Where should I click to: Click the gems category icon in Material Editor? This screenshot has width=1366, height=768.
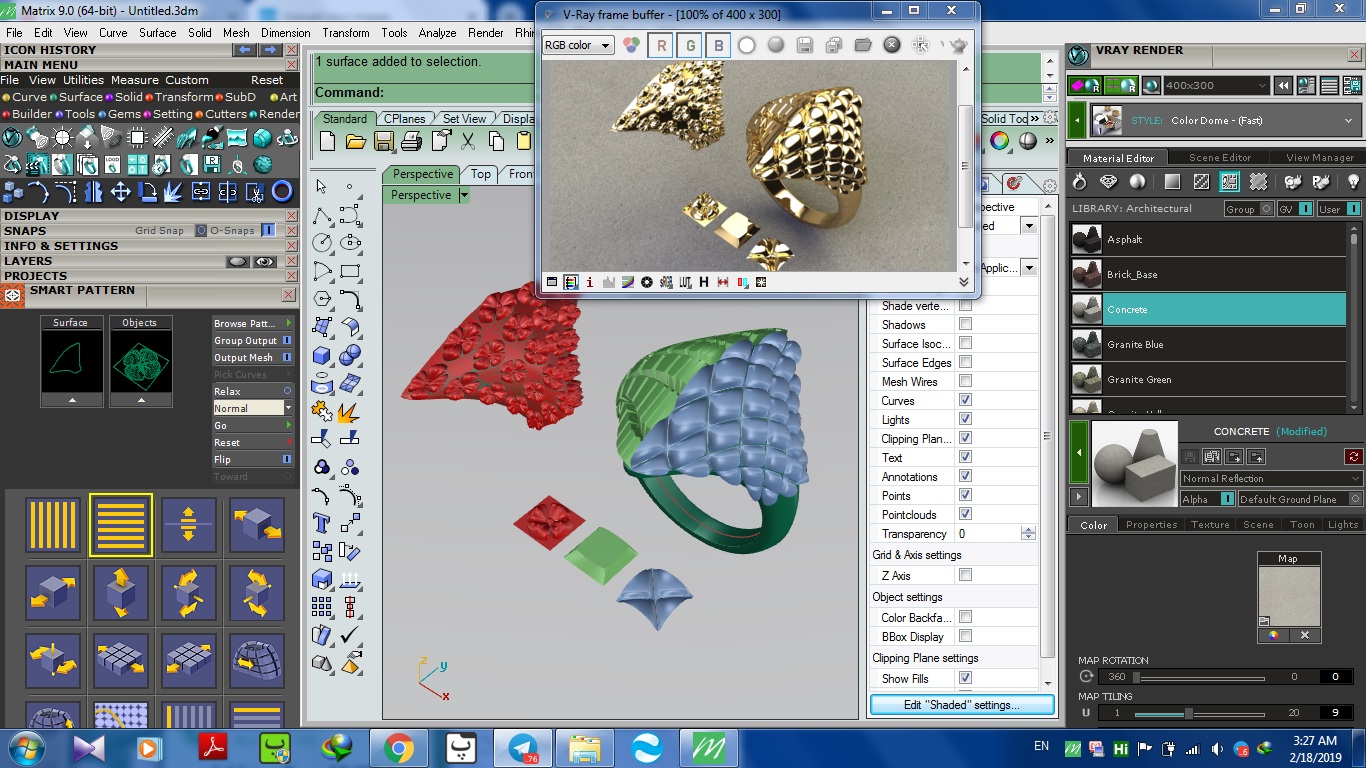(x=1108, y=182)
